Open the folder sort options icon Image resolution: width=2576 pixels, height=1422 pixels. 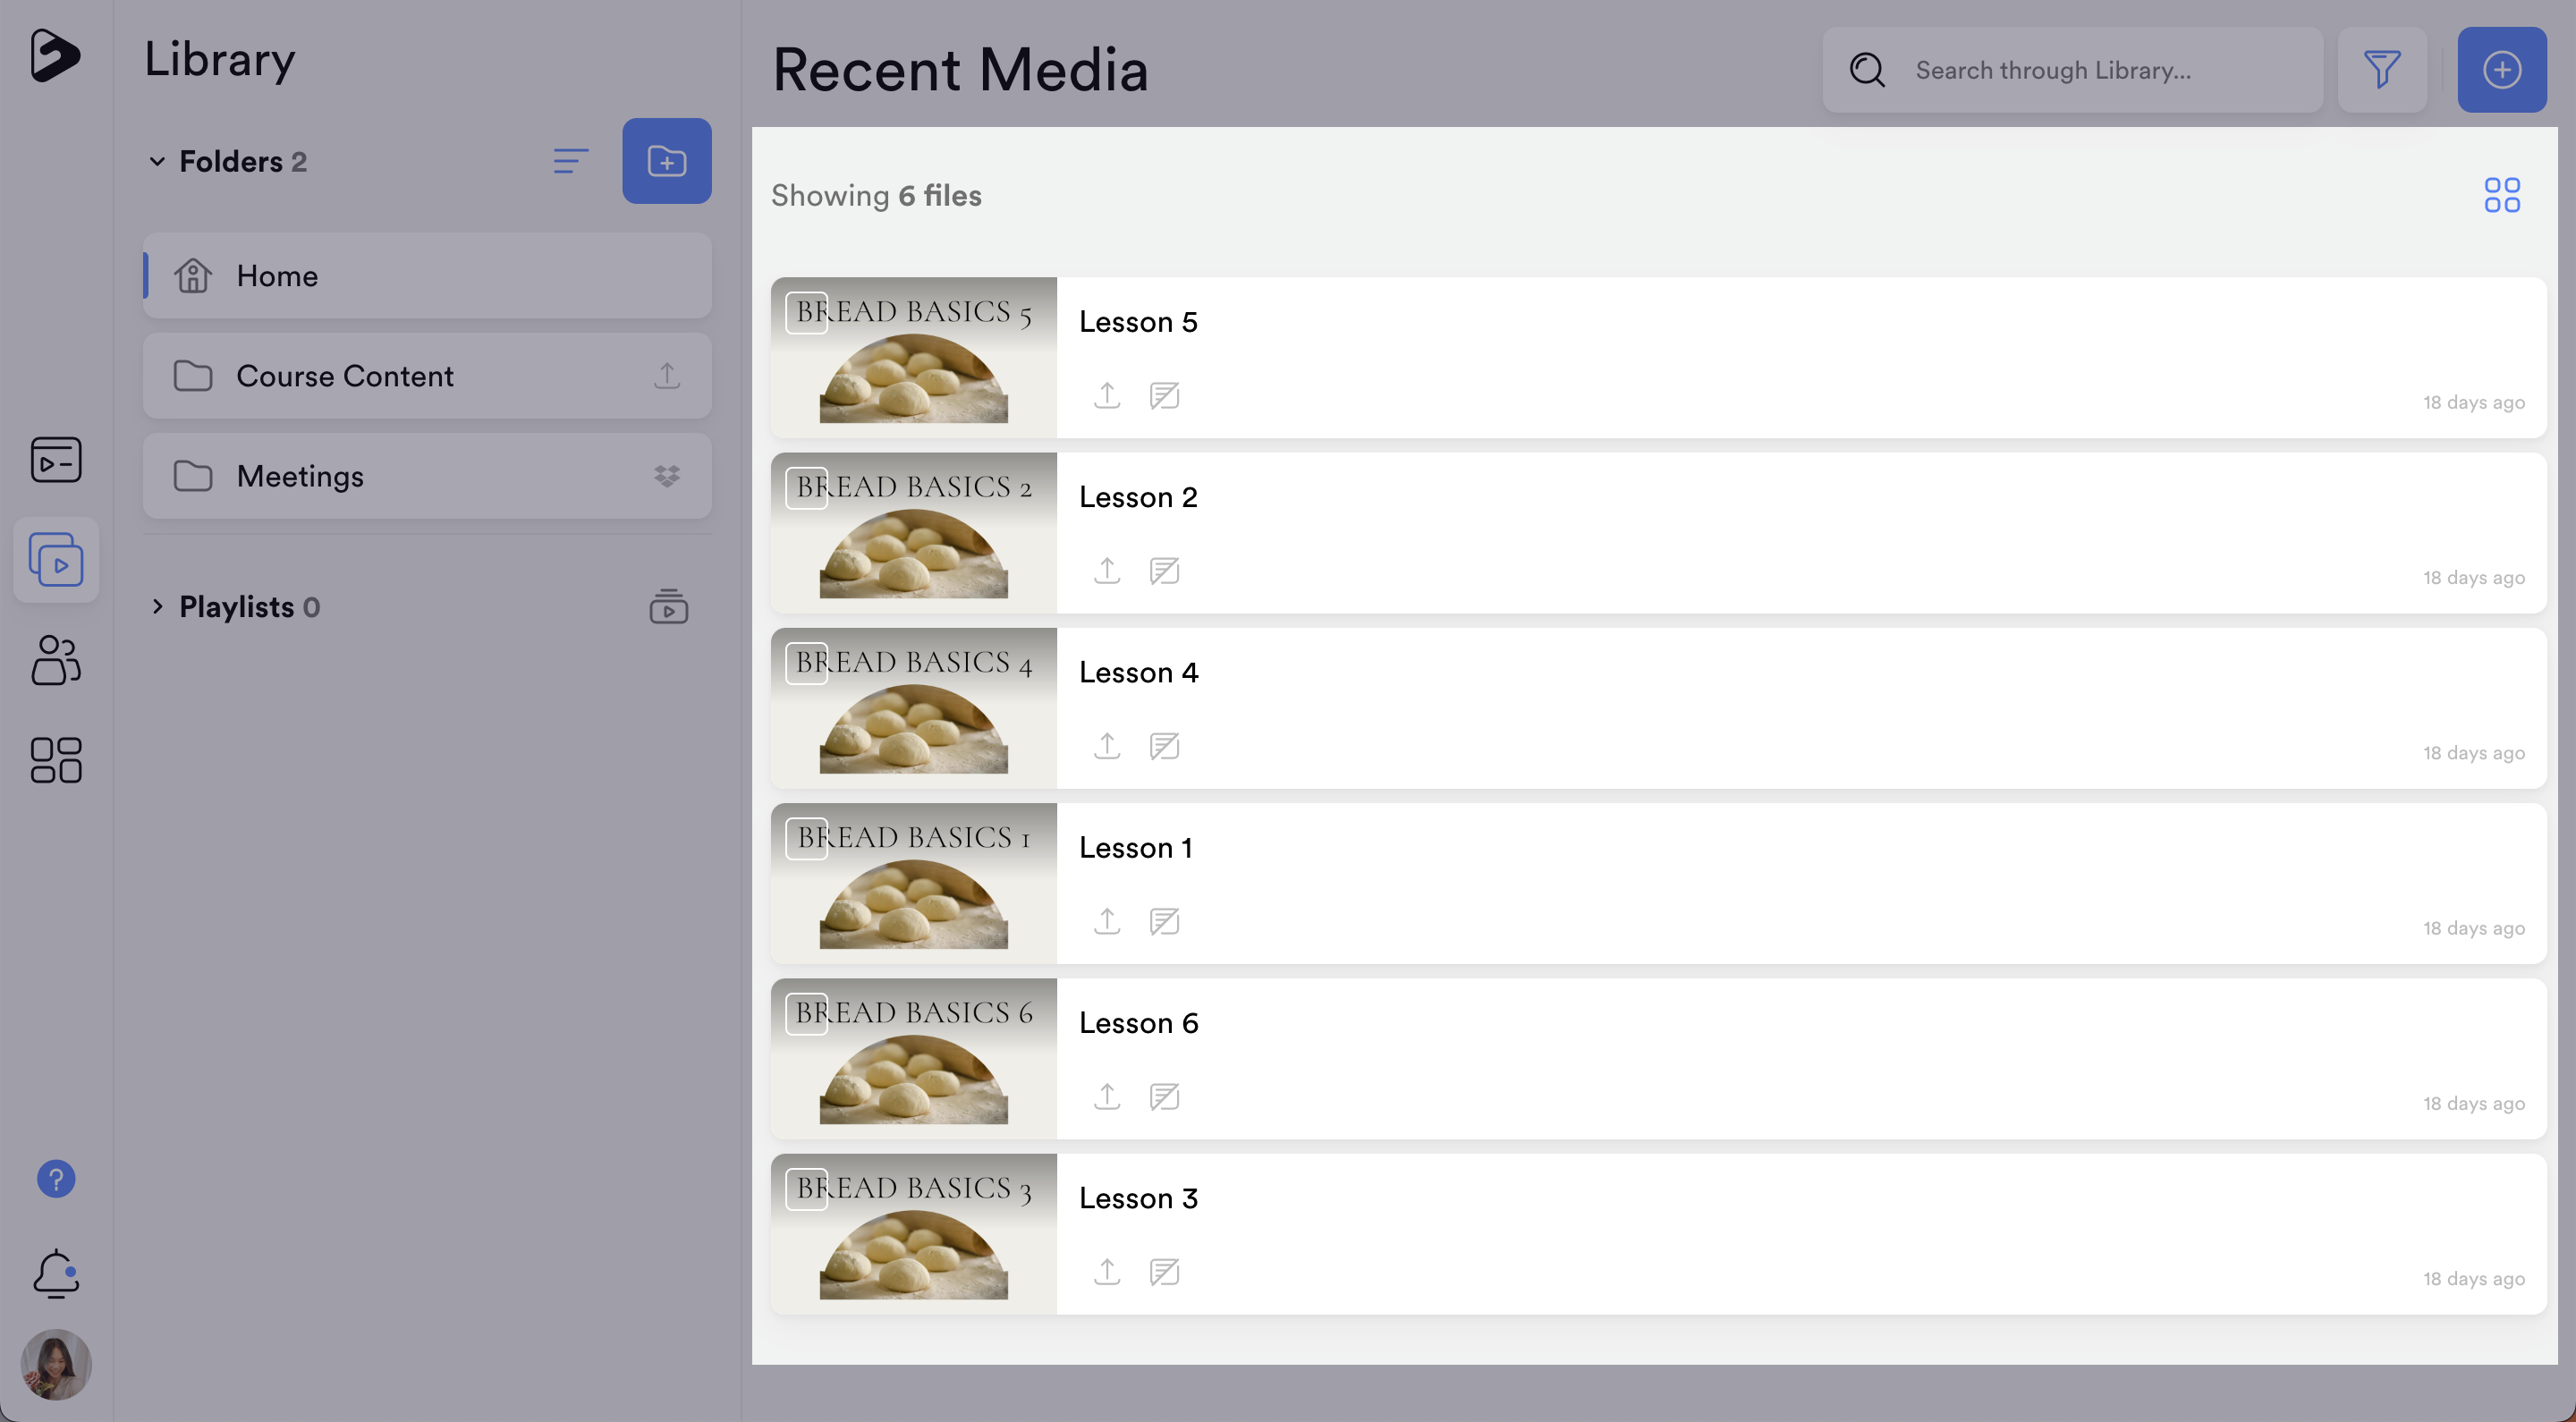[570, 161]
